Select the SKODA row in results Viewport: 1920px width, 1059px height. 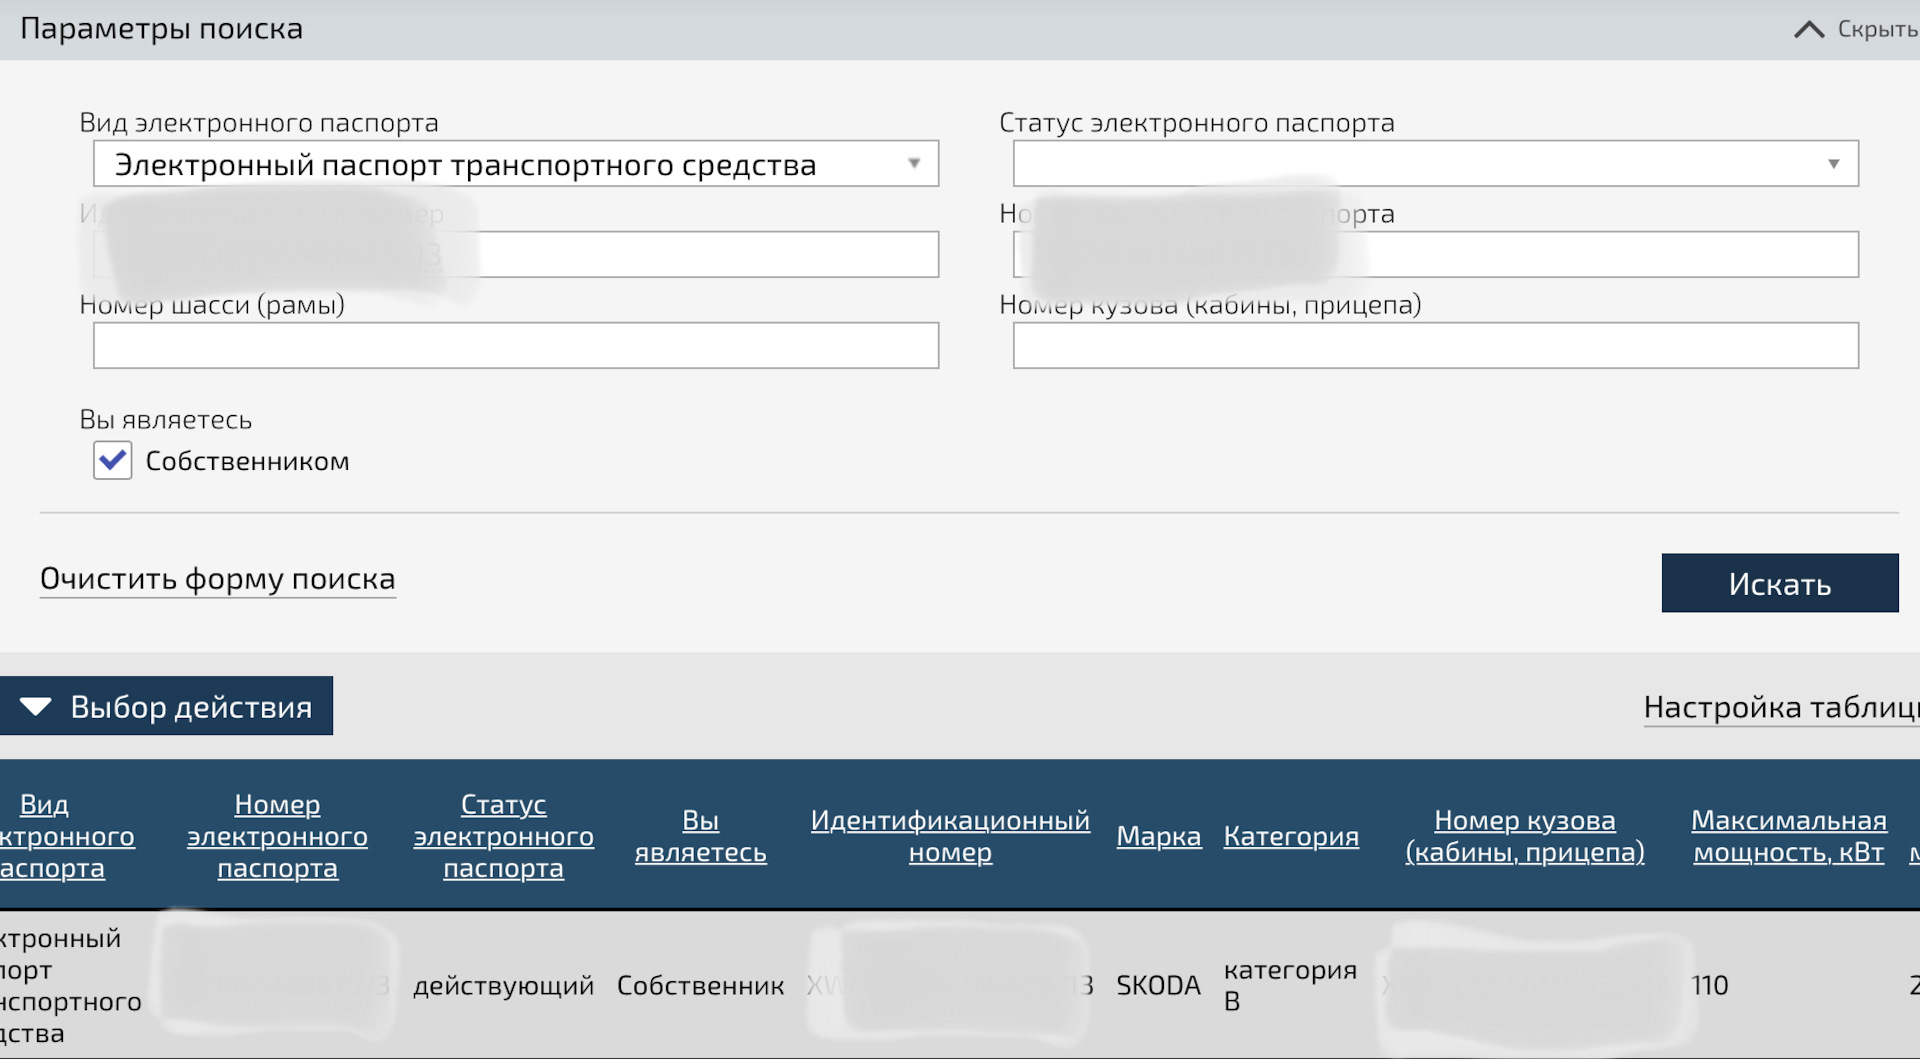click(1157, 986)
